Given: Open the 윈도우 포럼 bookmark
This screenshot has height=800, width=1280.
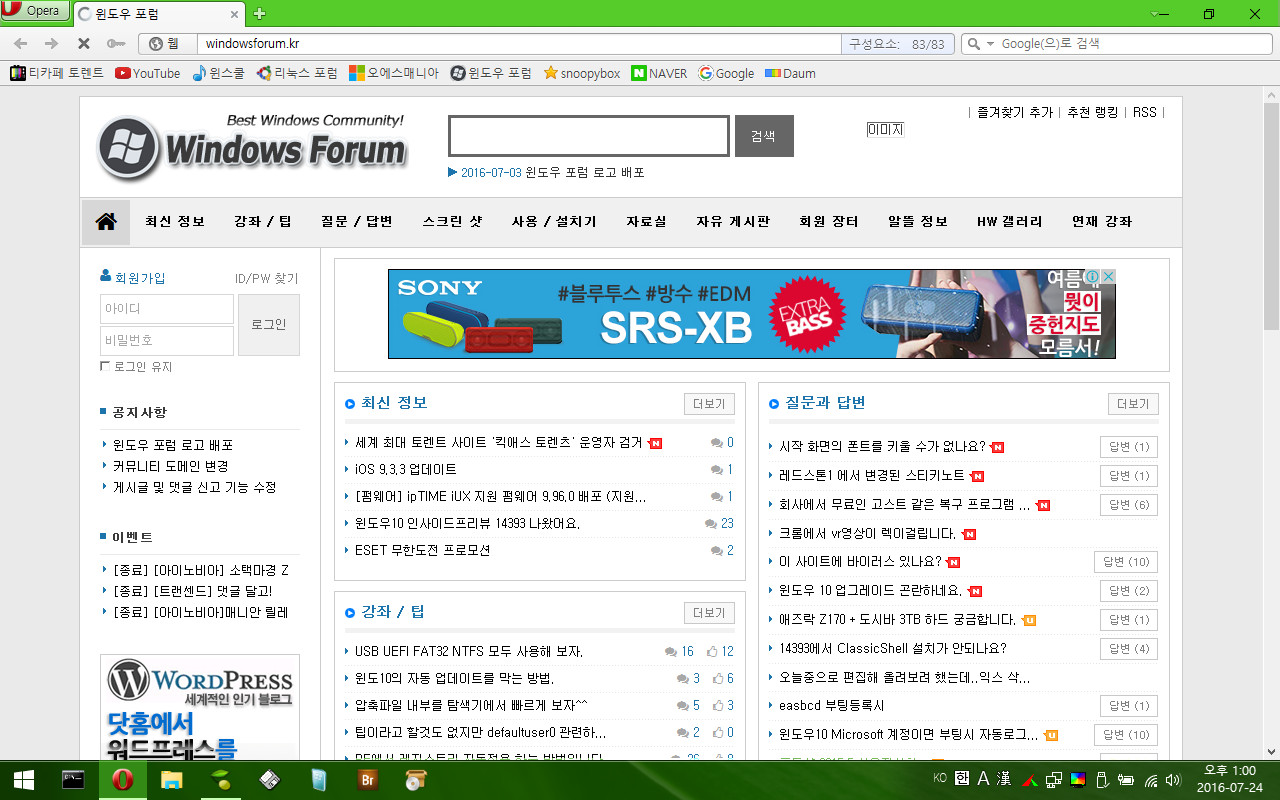Looking at the screenshot, I should pos(491,73).
